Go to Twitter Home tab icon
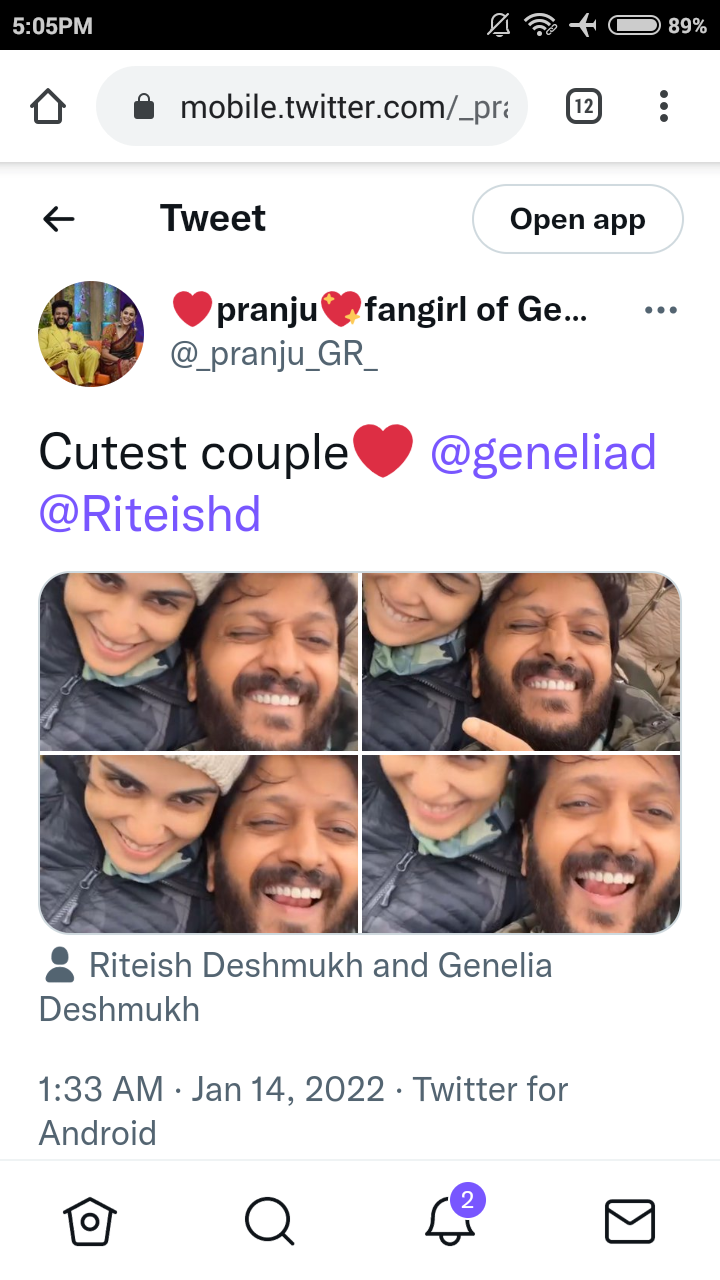The image size is (720, 1280). pos(90,1221)
